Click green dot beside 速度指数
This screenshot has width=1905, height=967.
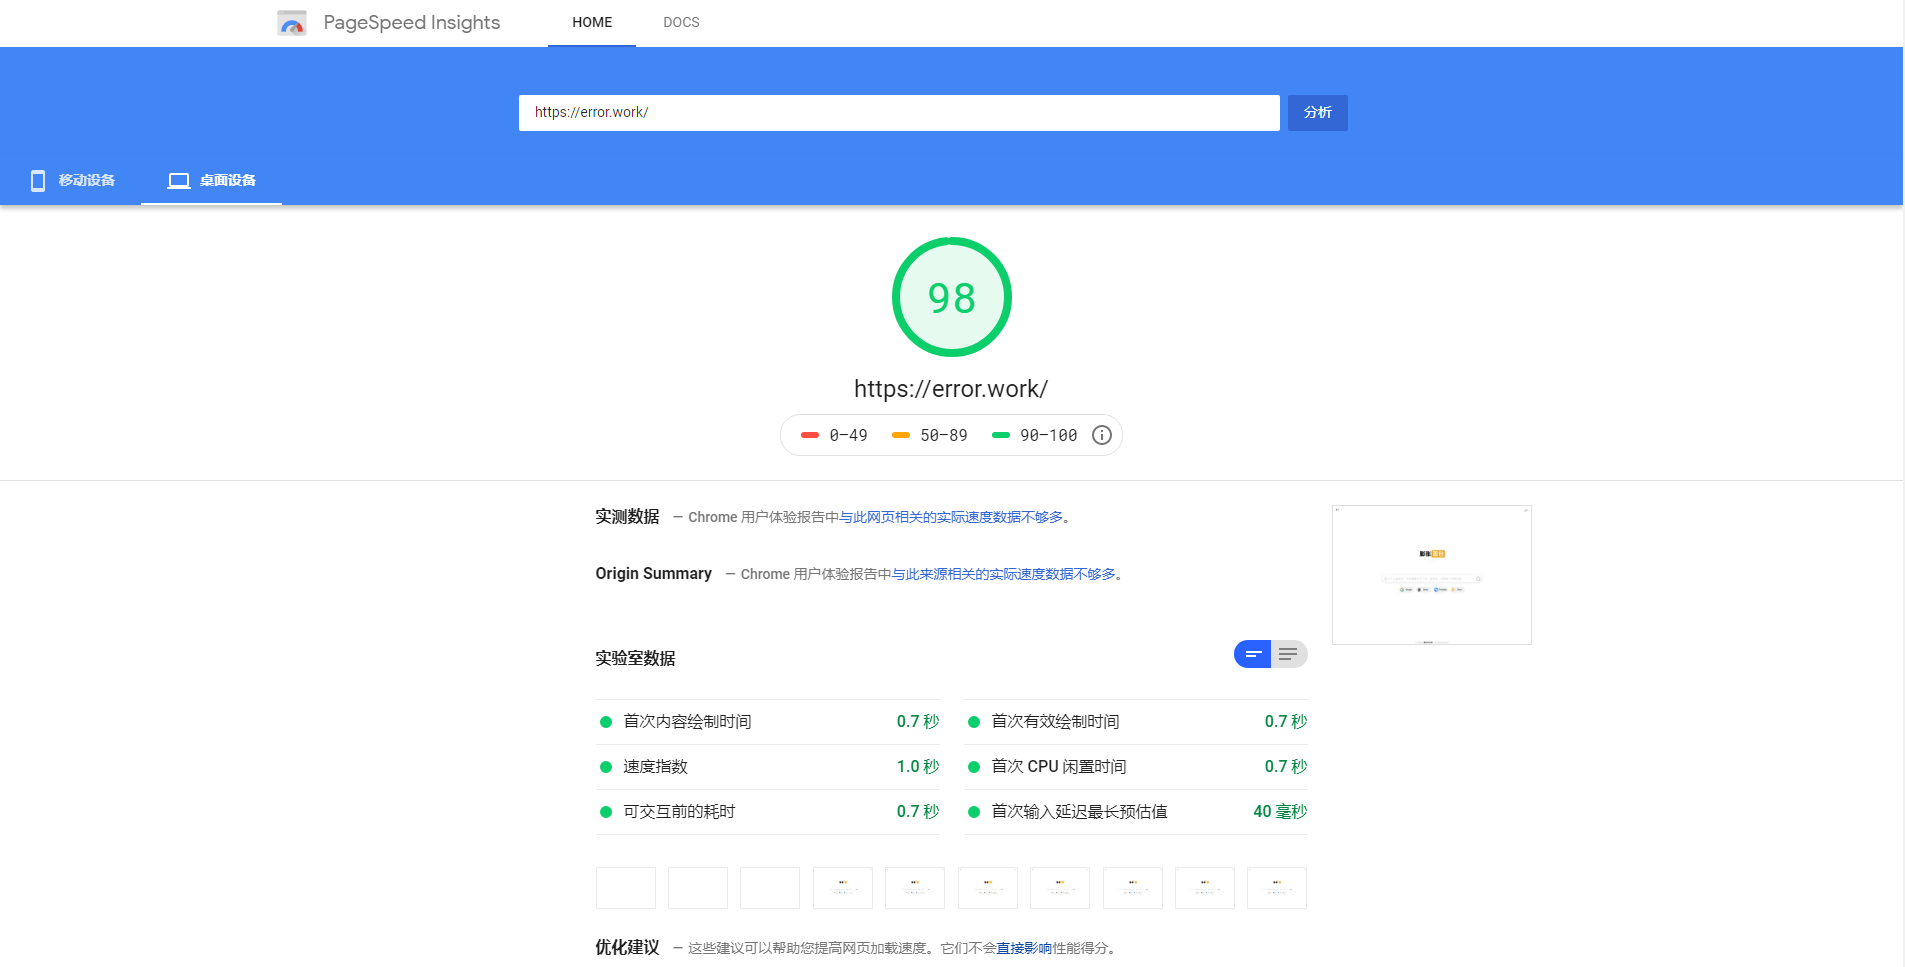pyautogui.click(x=605, y=767)
